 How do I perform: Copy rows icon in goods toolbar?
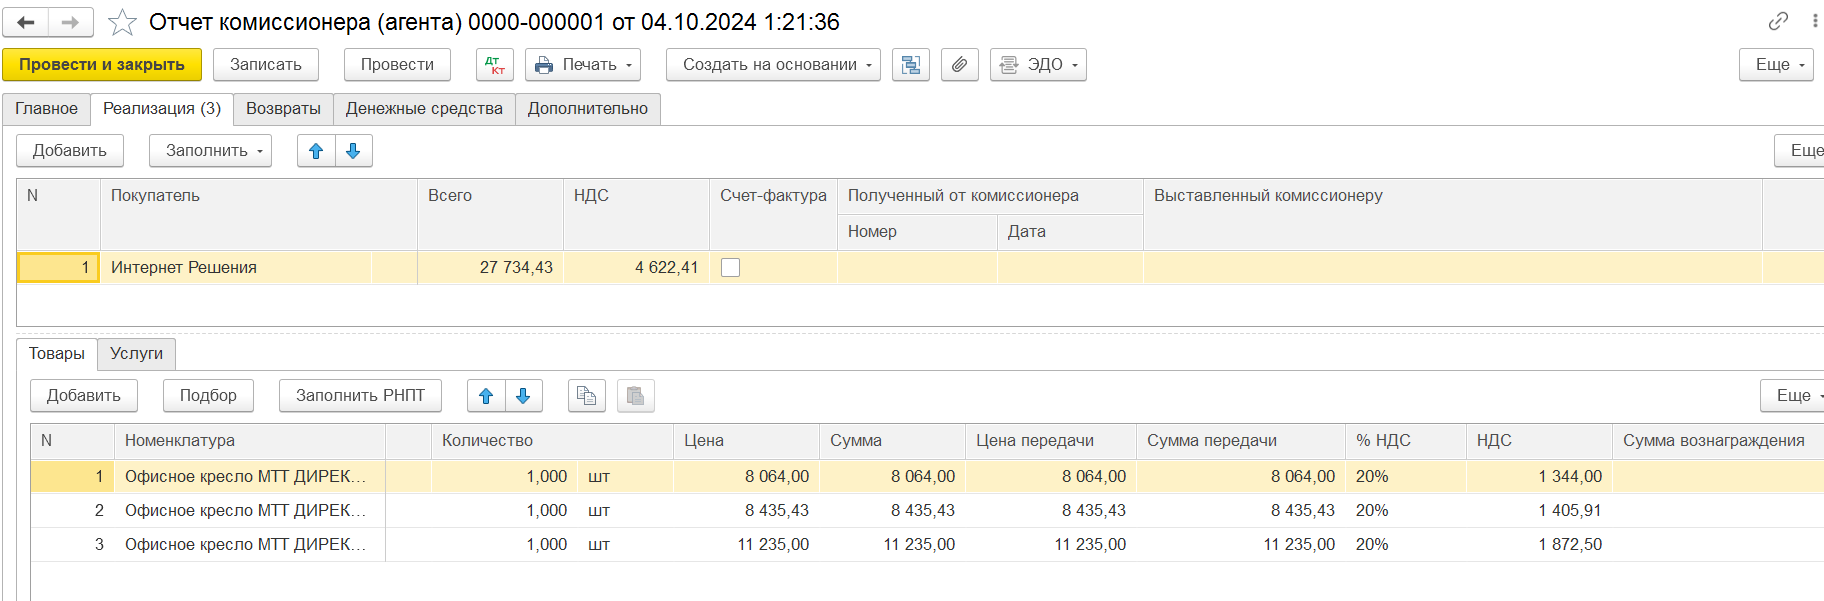point(587,396)
